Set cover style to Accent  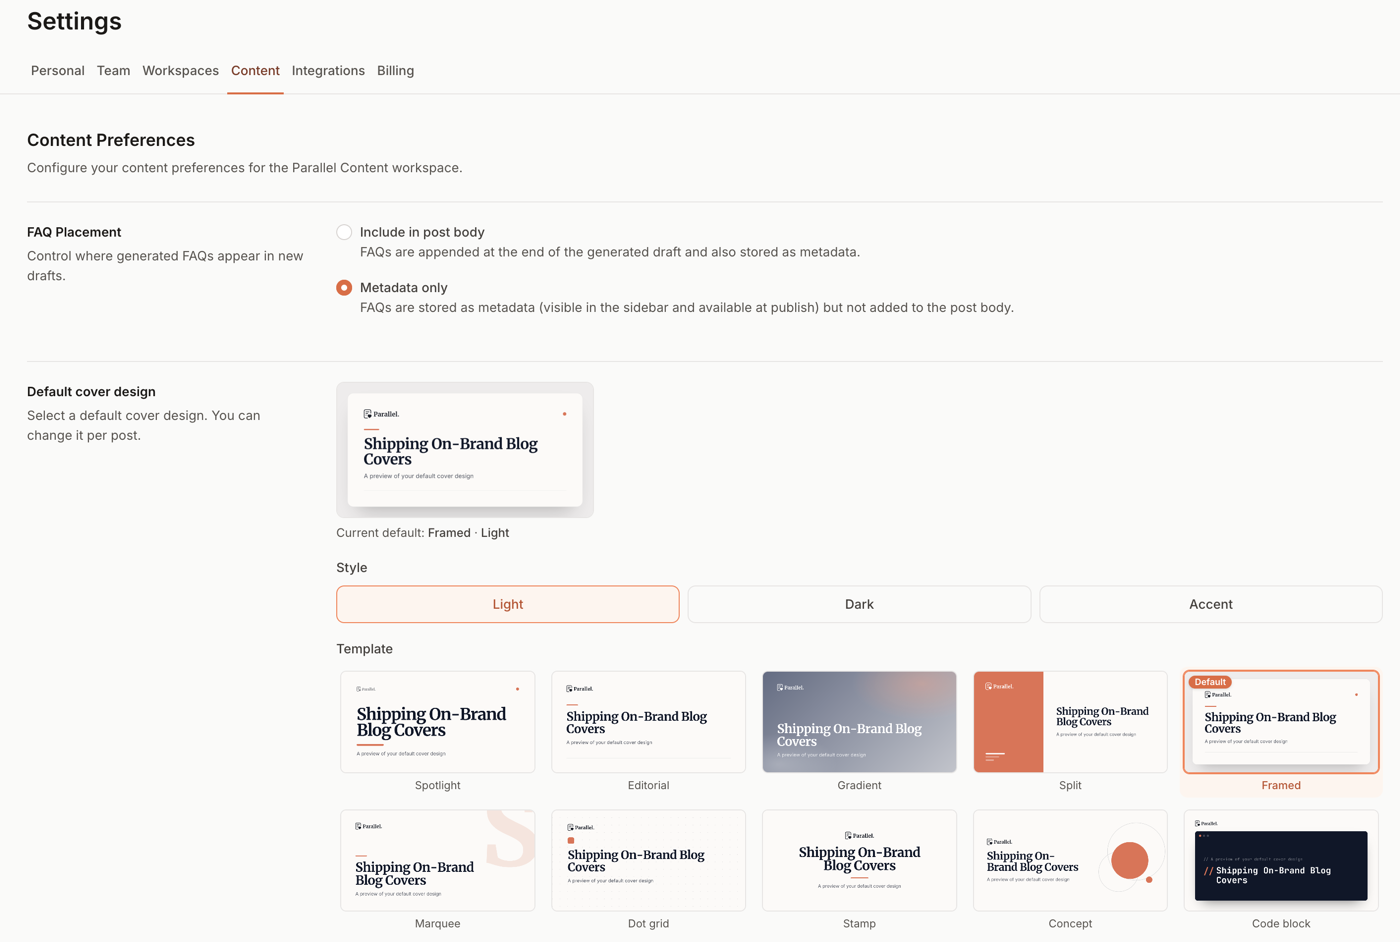click(1211, 604)
